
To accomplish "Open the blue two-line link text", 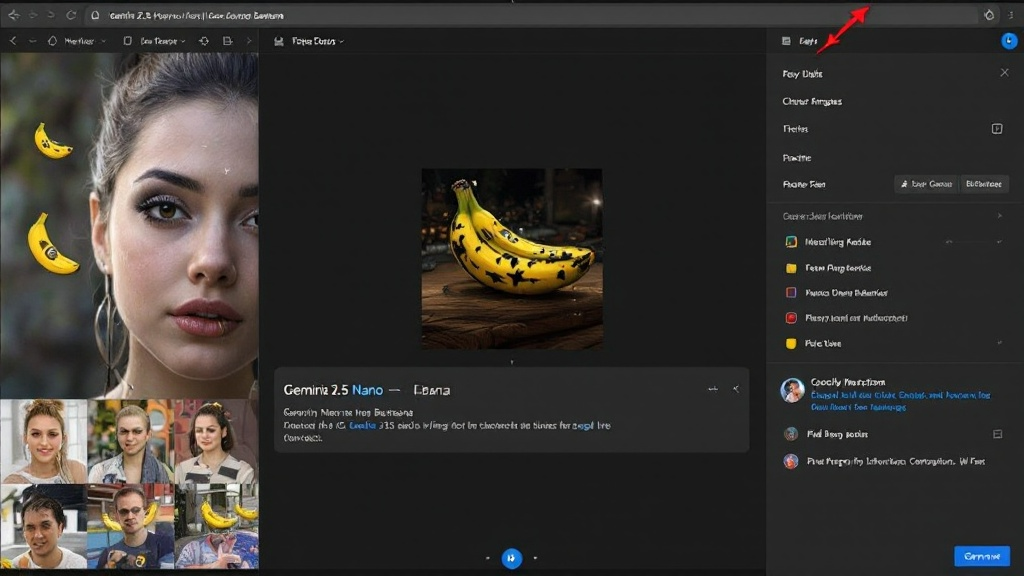I will (x=901, y=401).
